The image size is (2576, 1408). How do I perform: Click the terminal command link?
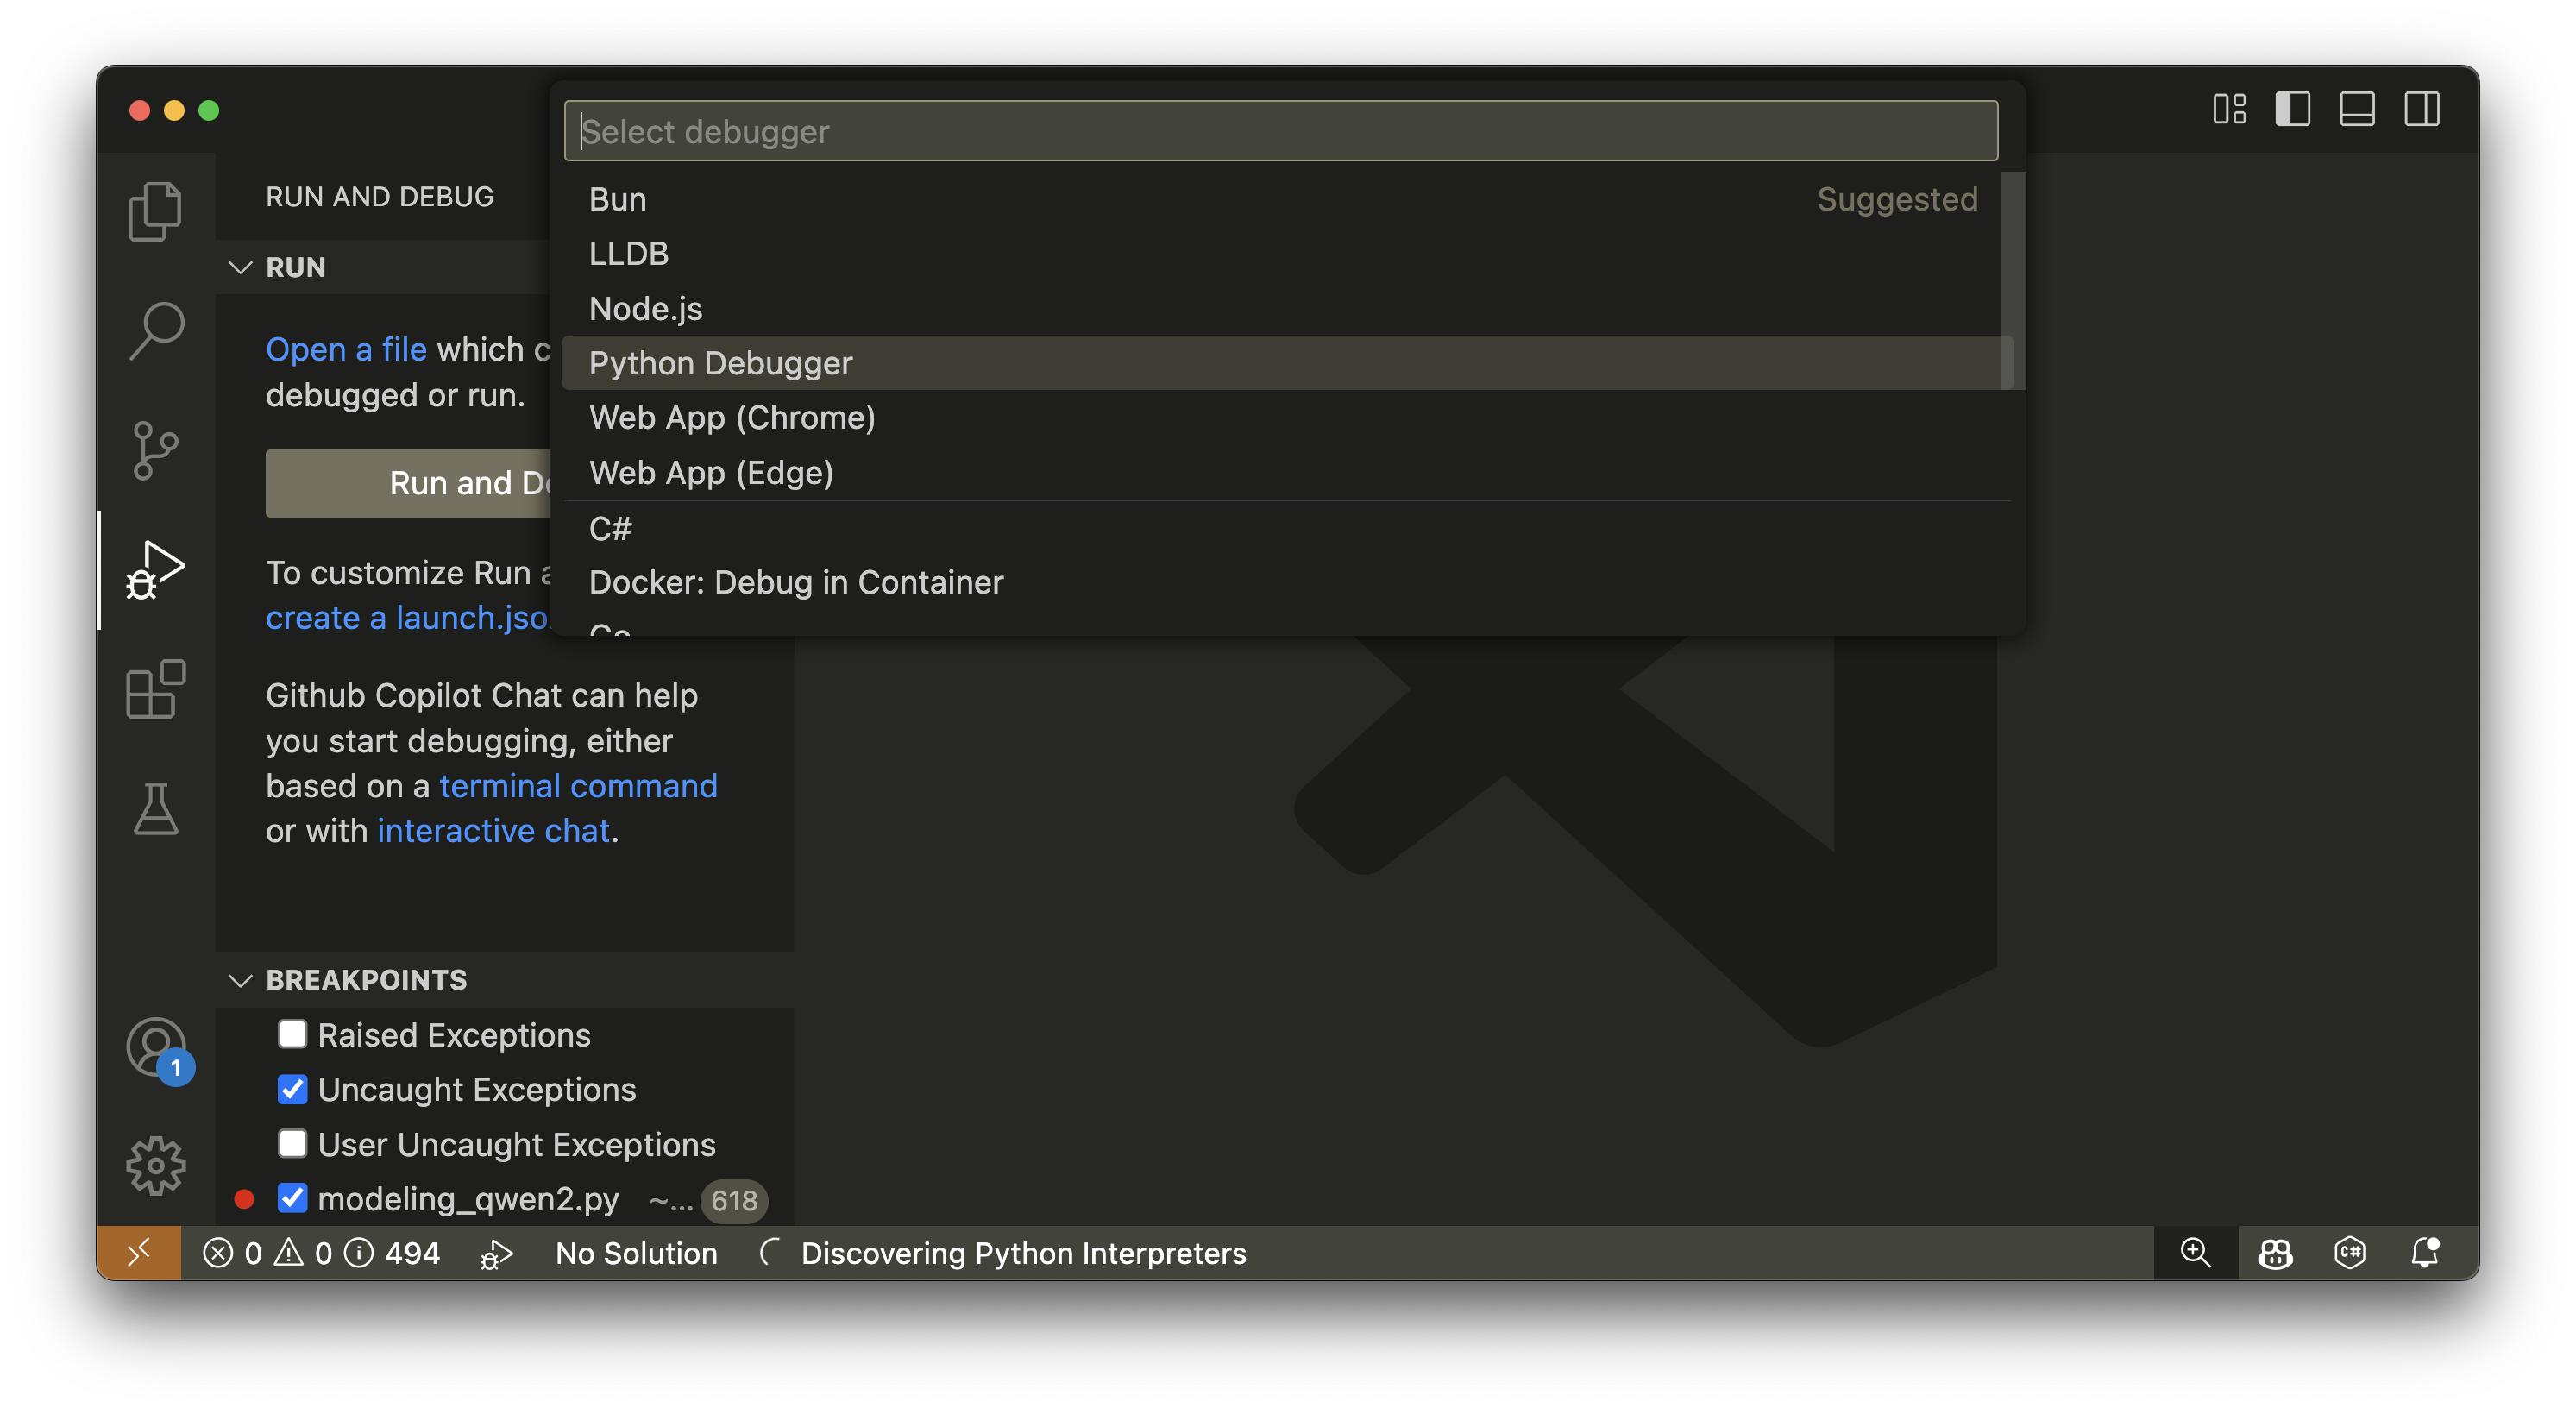[578, 786]
